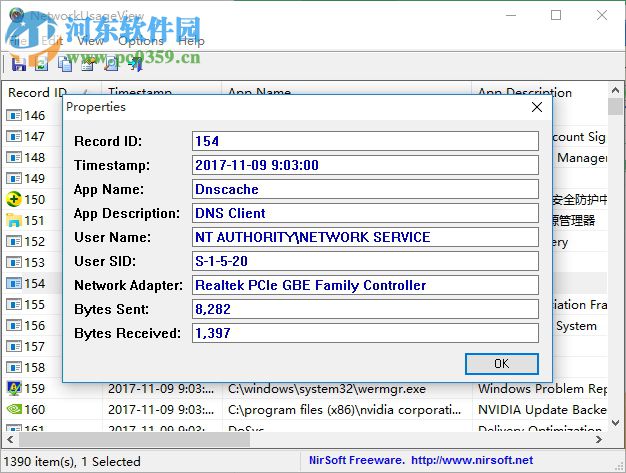
Task: Sort by the Record ID column header
Action: click(x=52, y=93)
